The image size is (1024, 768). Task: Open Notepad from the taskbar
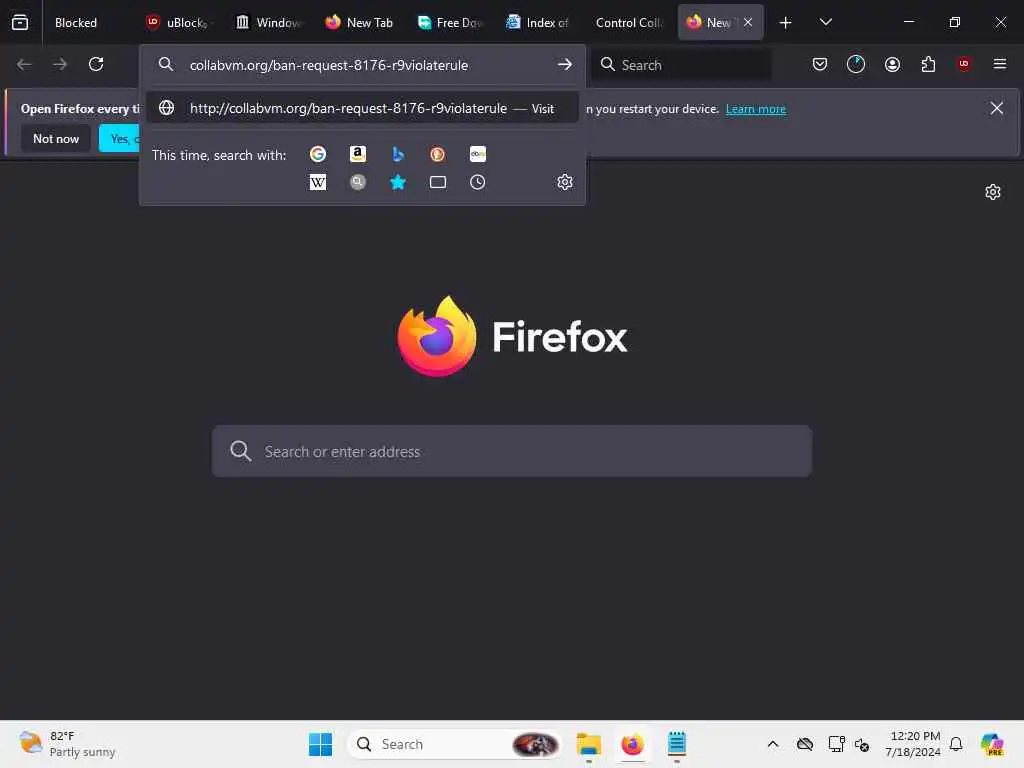click(x=677, y=744)
